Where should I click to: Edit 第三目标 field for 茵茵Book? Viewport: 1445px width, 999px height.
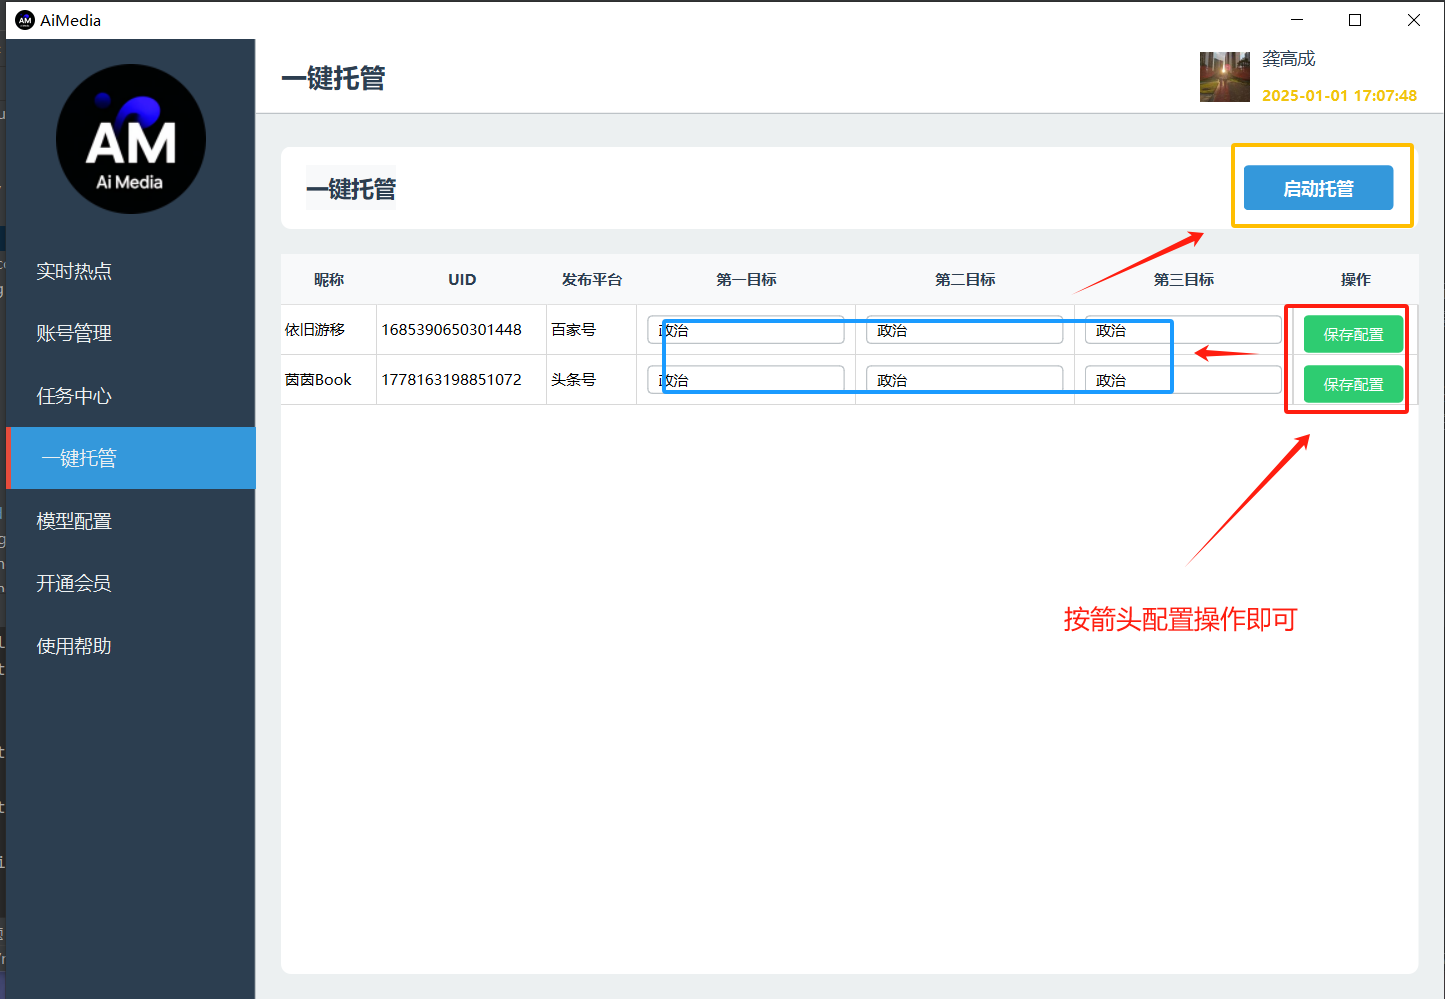[1182, 380]
